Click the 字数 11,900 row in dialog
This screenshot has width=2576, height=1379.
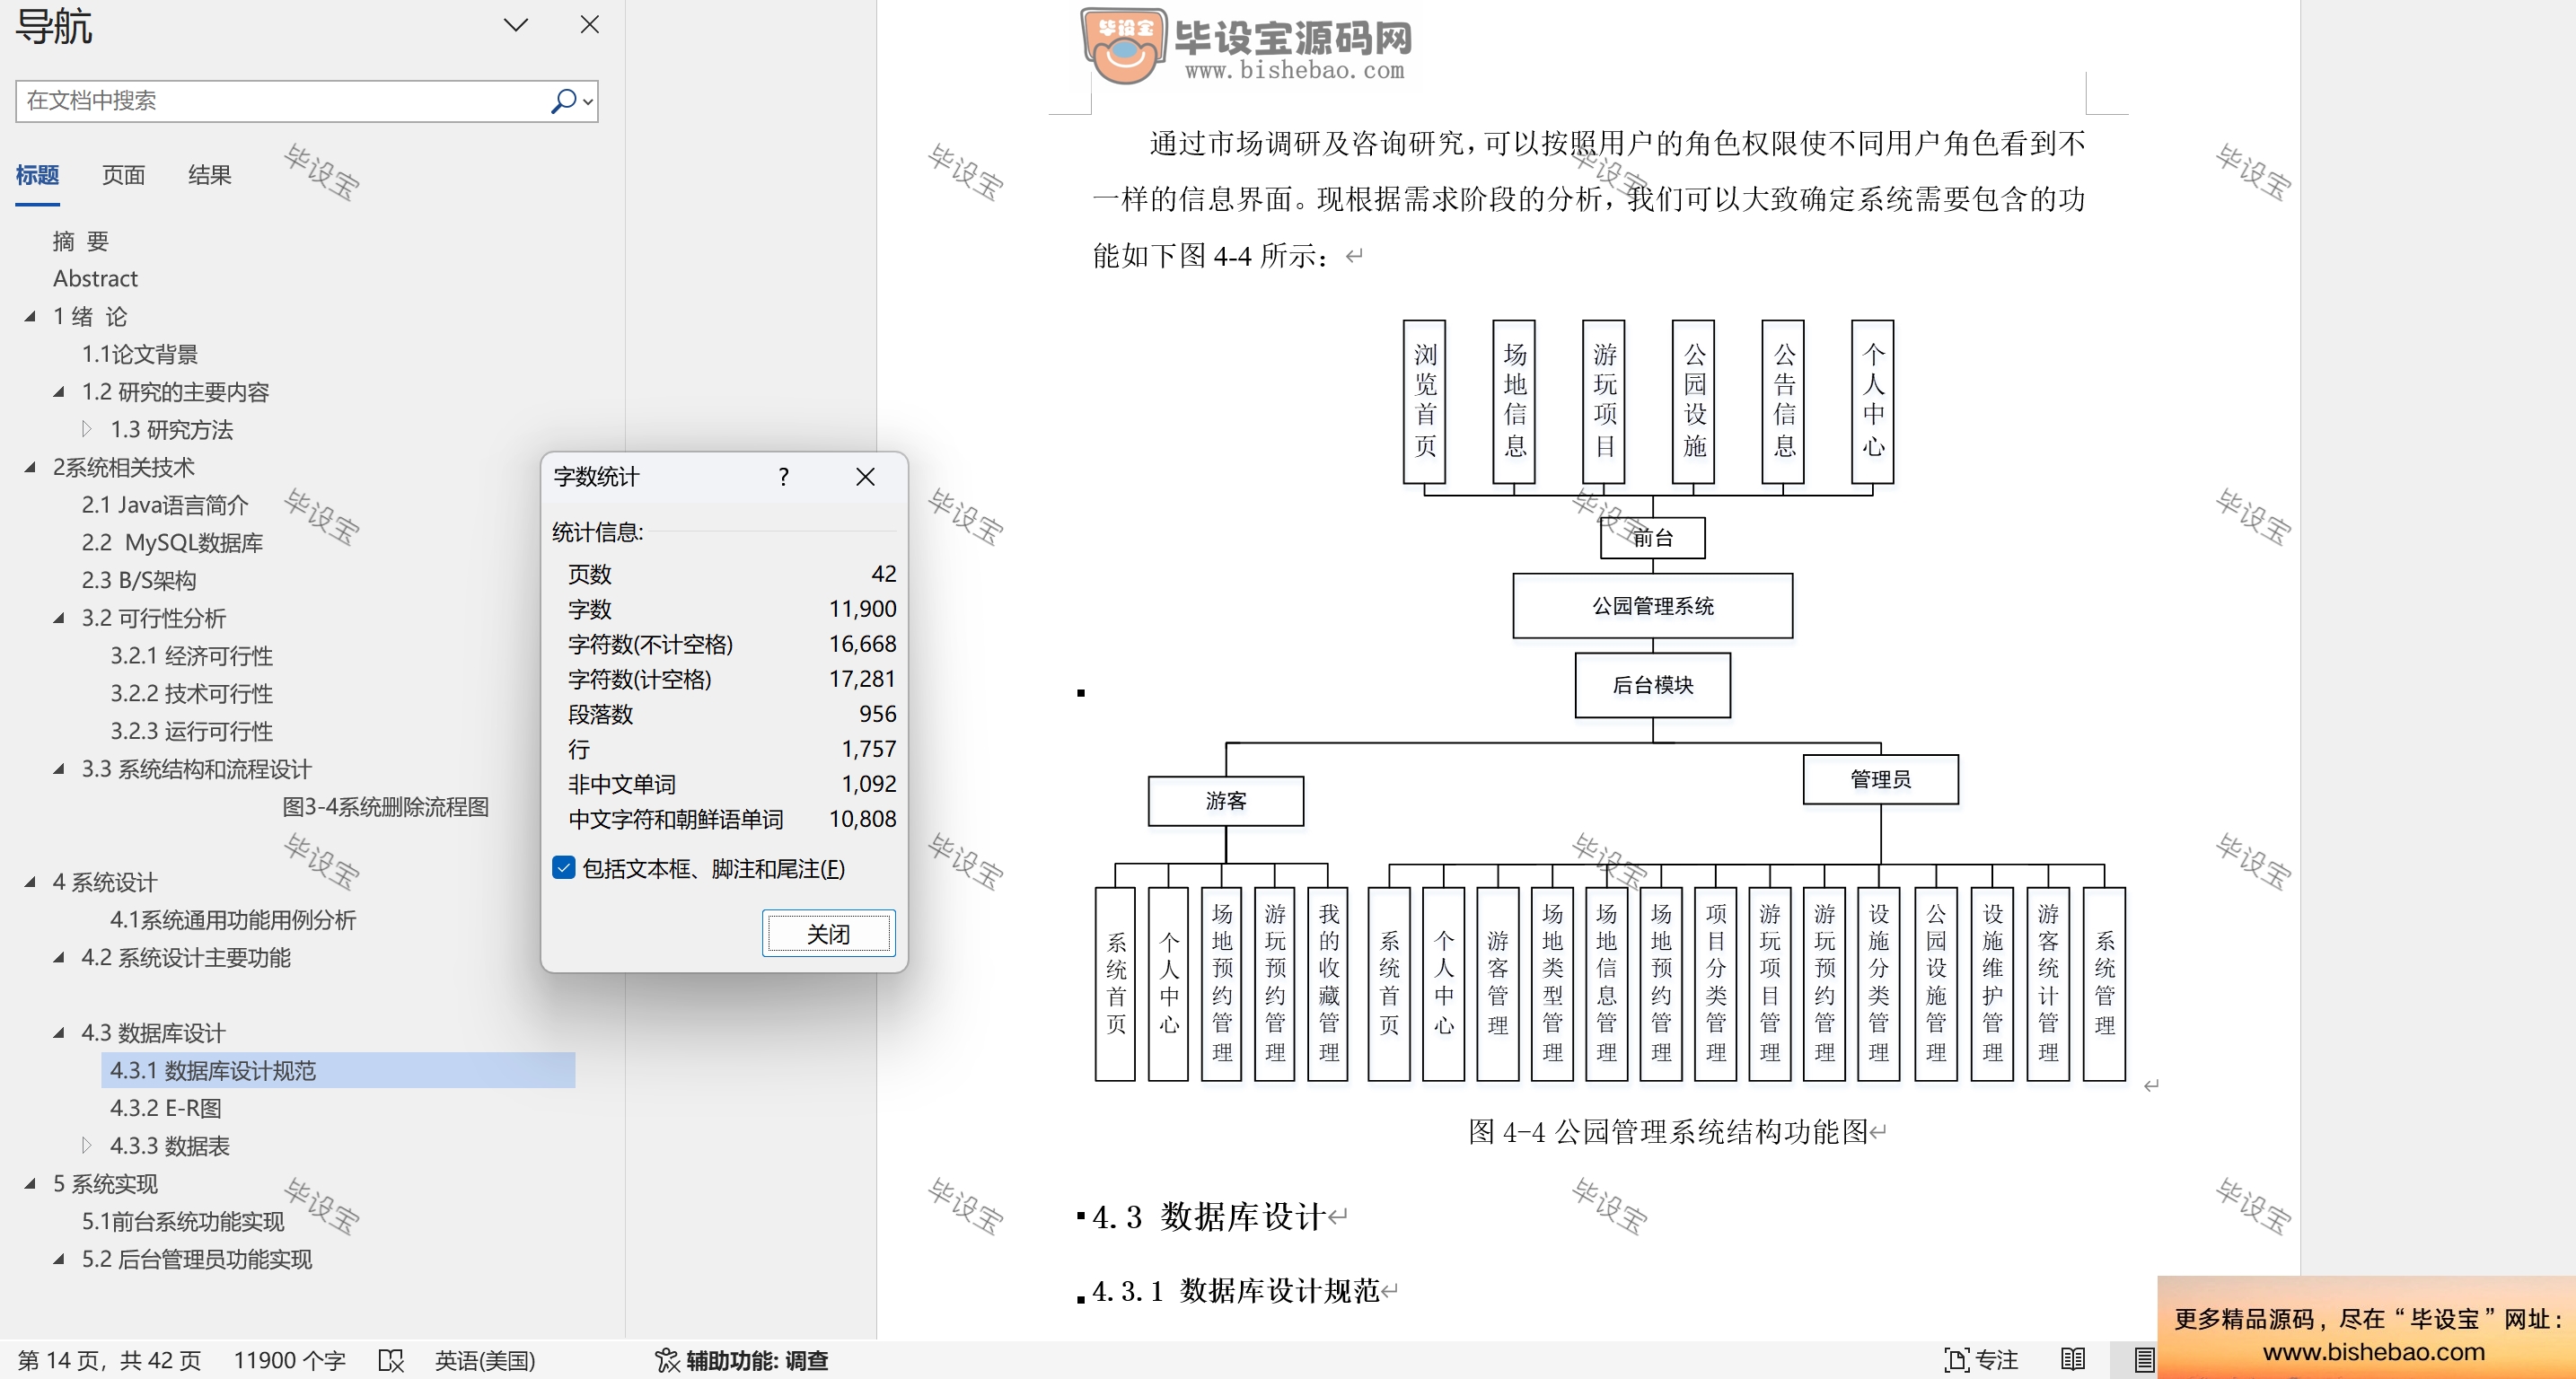pyautogui.click(x=731, y=609)
